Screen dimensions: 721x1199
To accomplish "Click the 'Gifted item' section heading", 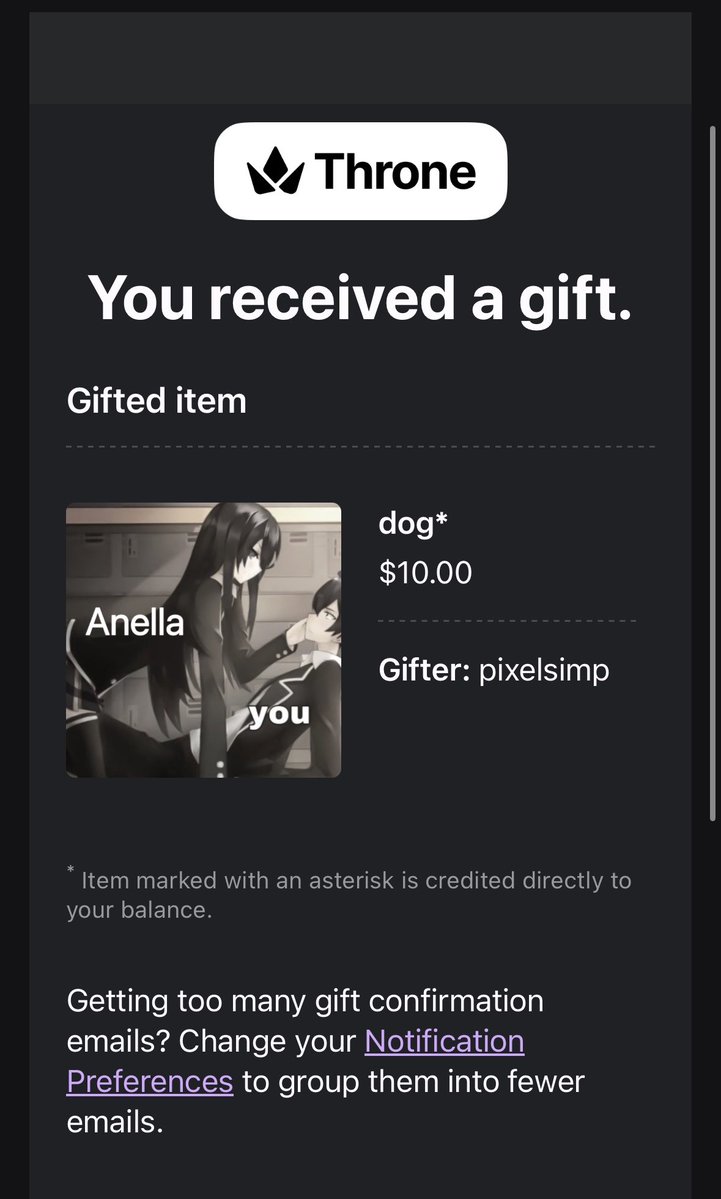I will click(x=157, y=401).
